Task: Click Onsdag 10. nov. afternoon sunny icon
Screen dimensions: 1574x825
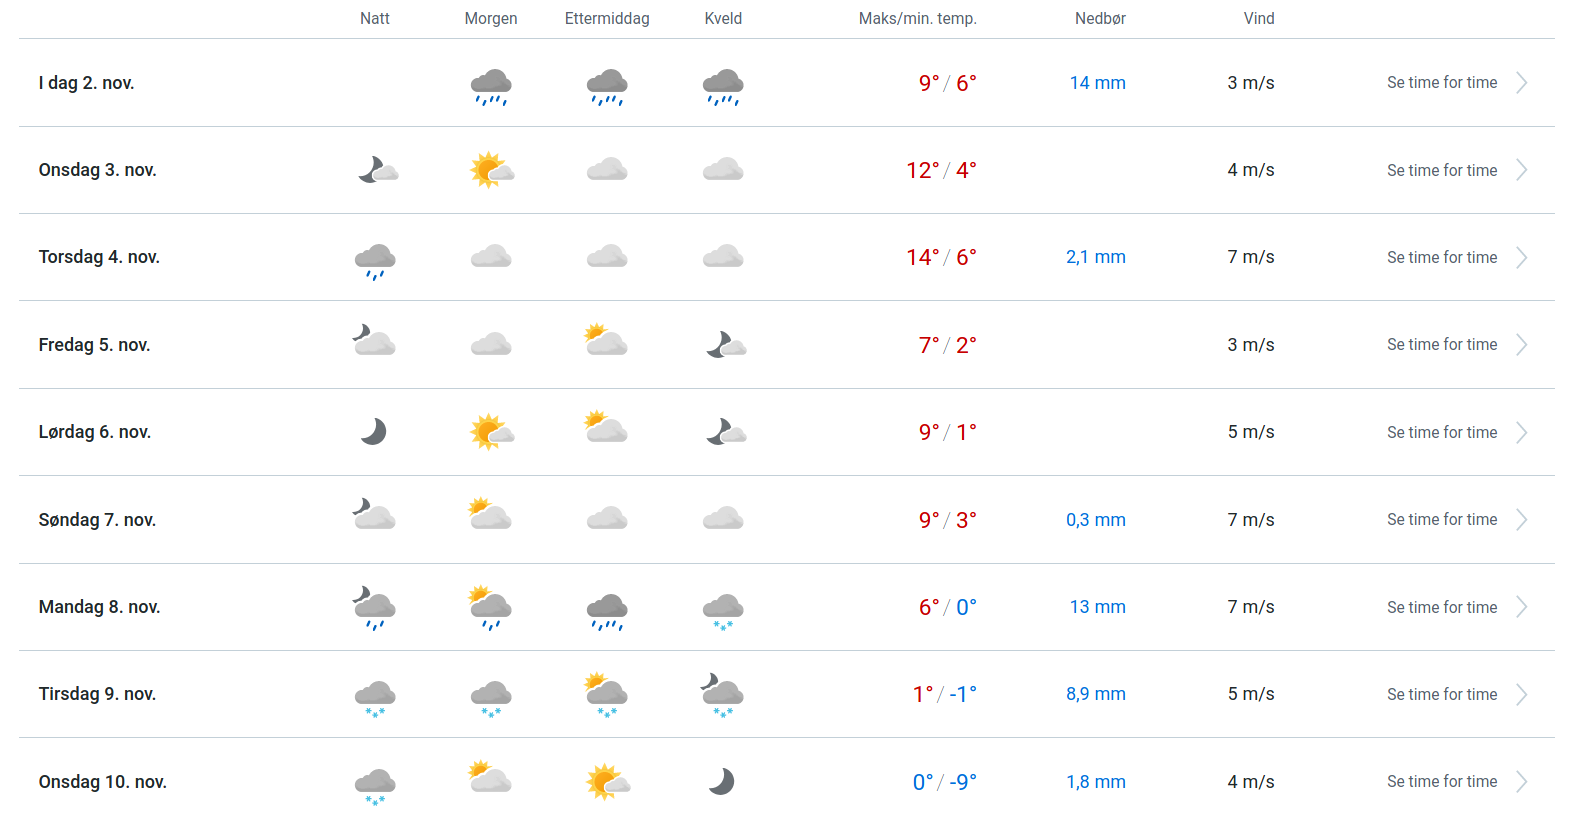Action: pyautogui.click(x=607, y=782)
